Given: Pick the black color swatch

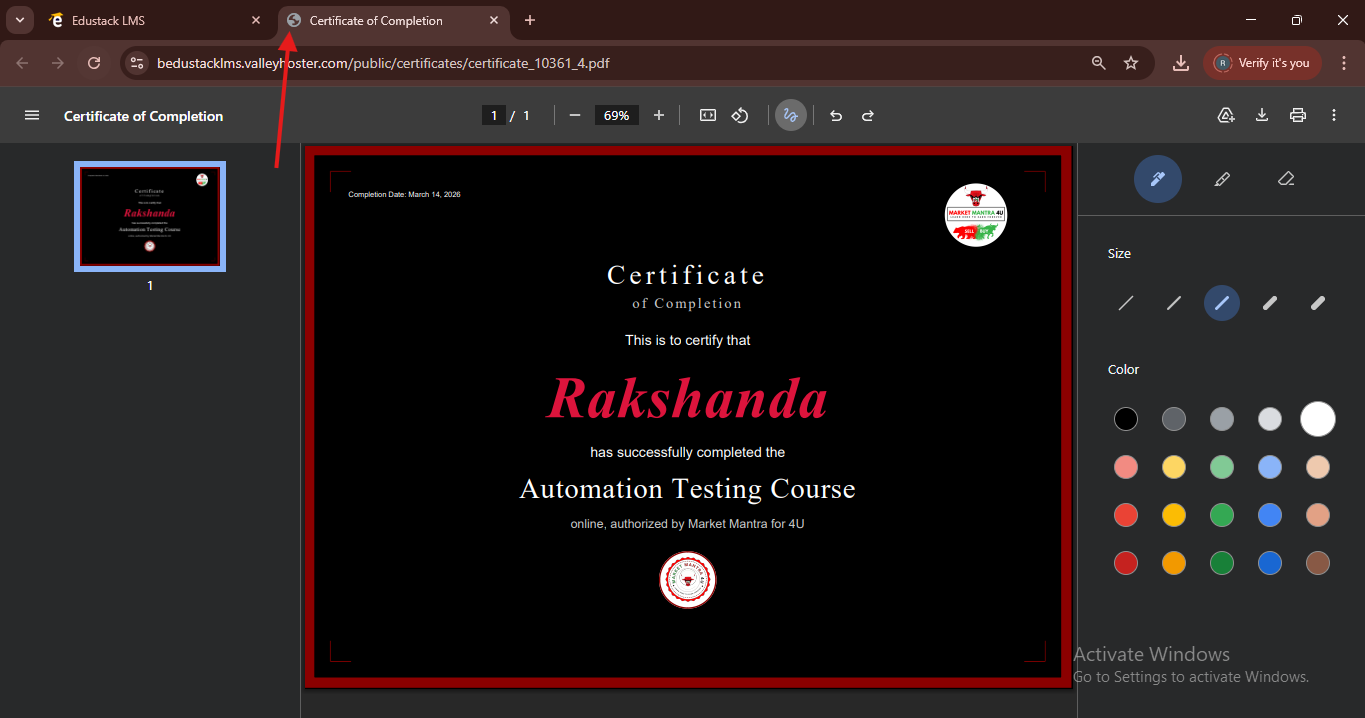Looking at the screenshot, I should [1126, 419].
